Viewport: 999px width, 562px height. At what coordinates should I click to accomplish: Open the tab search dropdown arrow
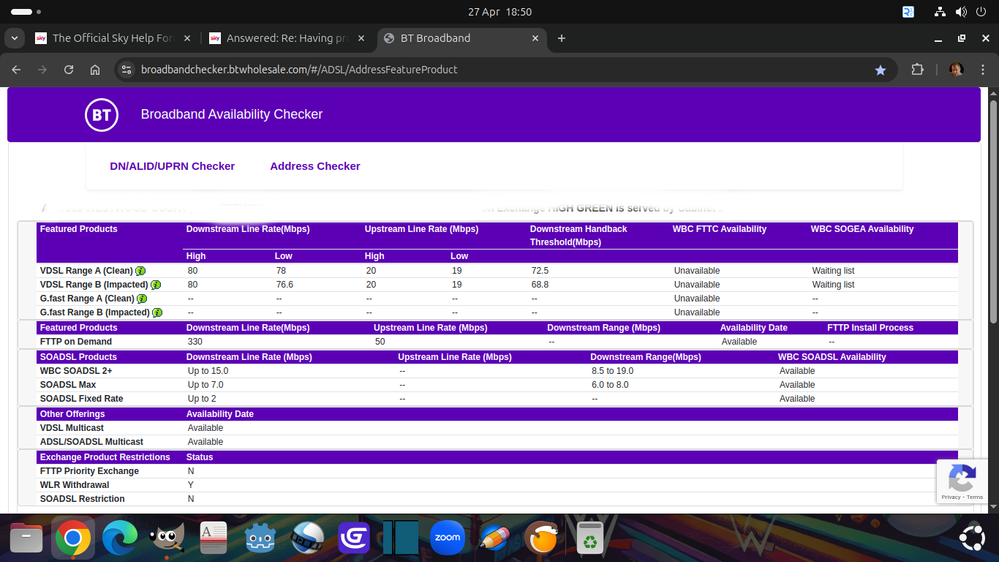14,38
